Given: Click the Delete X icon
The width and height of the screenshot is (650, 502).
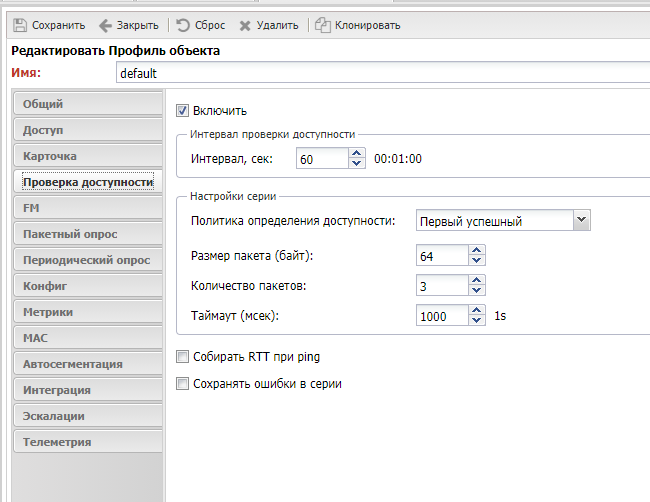Looking at the screenshot, I should (x=245, y=26).
